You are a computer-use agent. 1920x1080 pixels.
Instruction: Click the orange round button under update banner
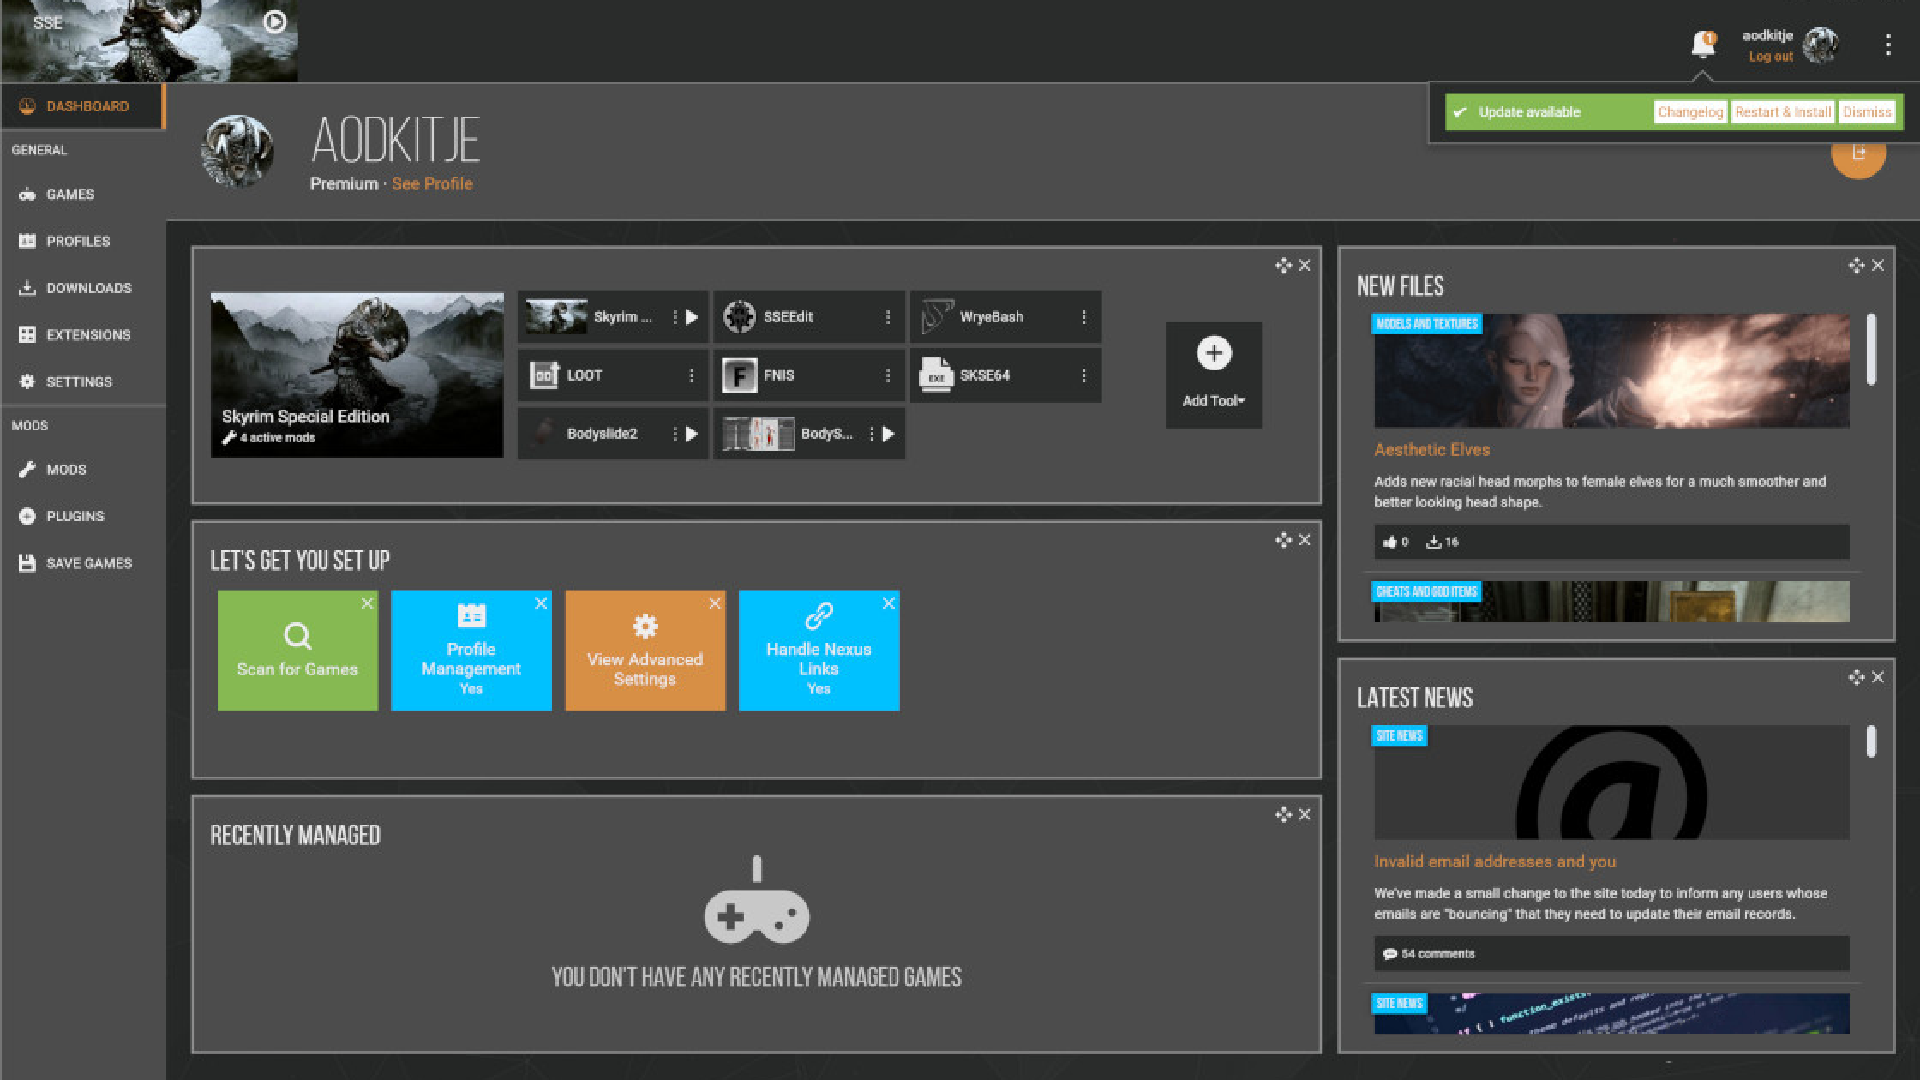[1858, 154]
